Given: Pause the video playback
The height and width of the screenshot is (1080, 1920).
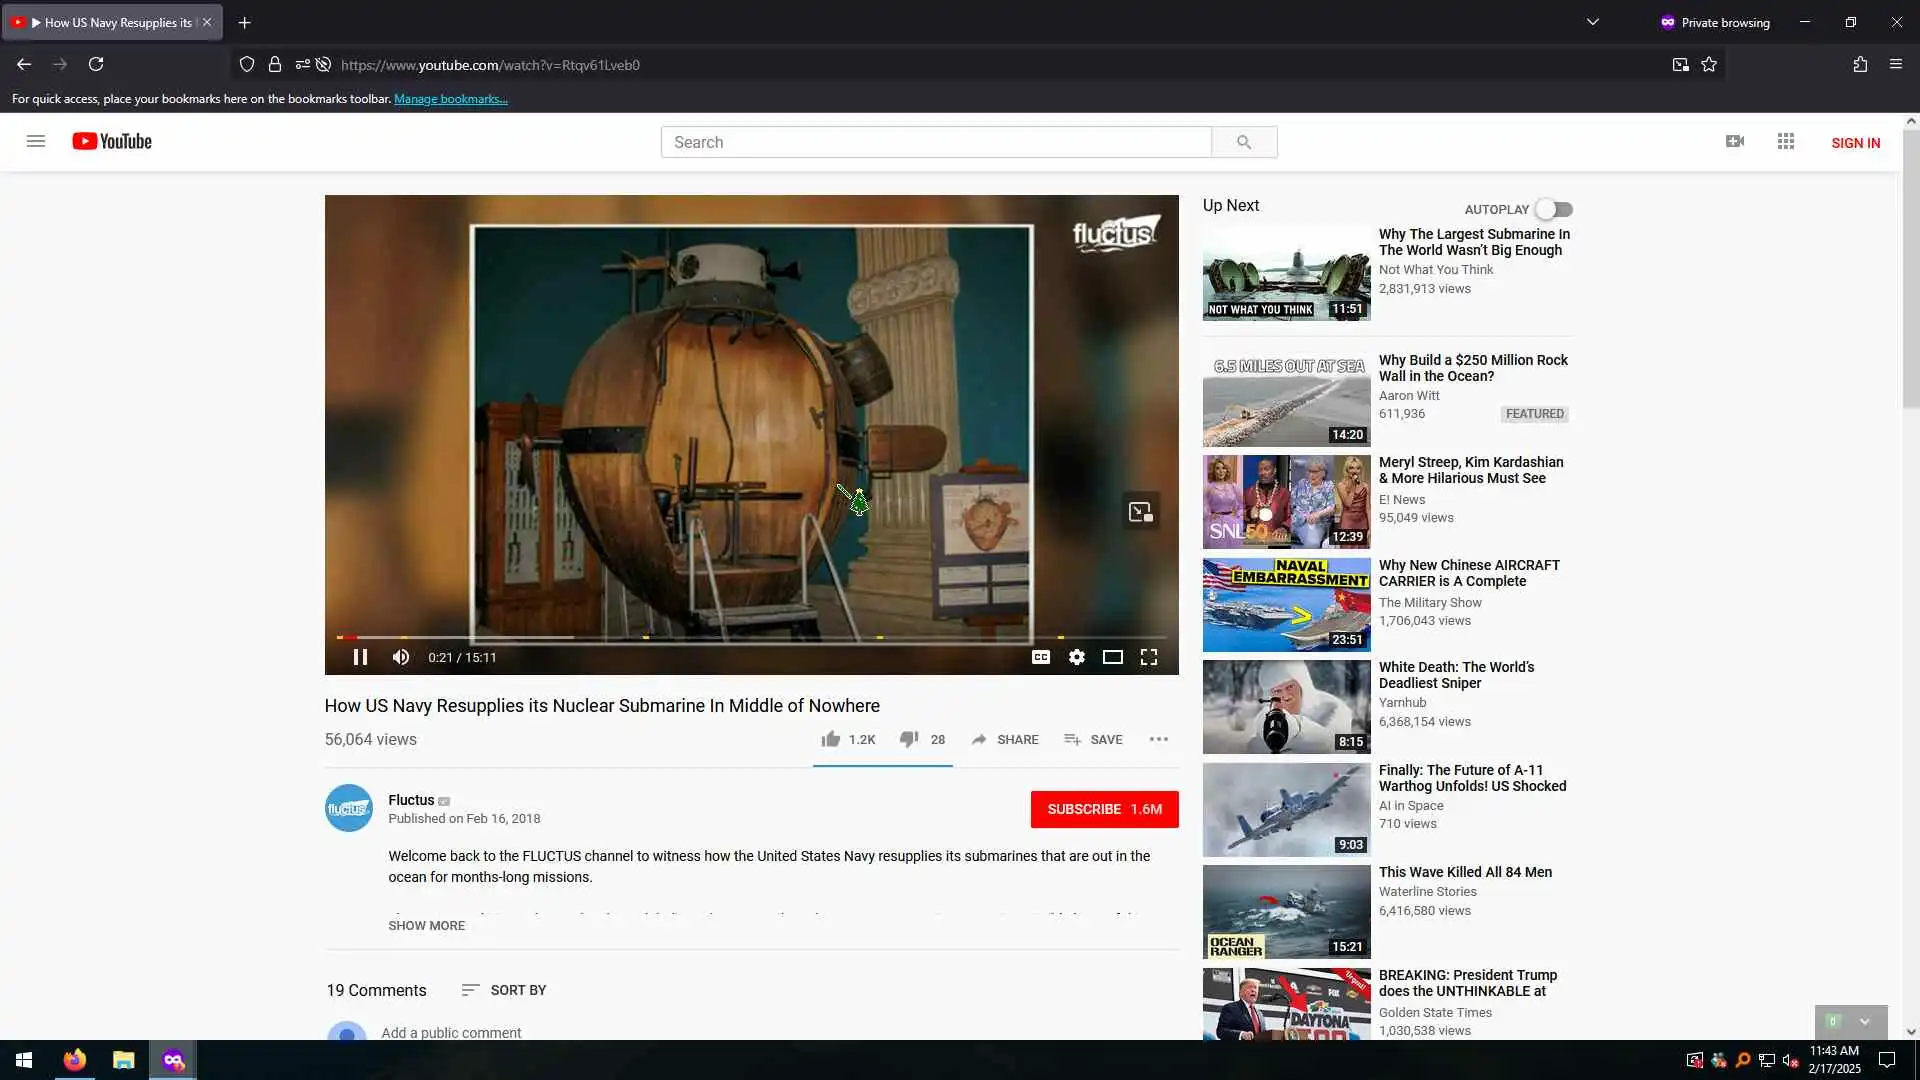Looking at the screenshot, I should click(360, 657).
